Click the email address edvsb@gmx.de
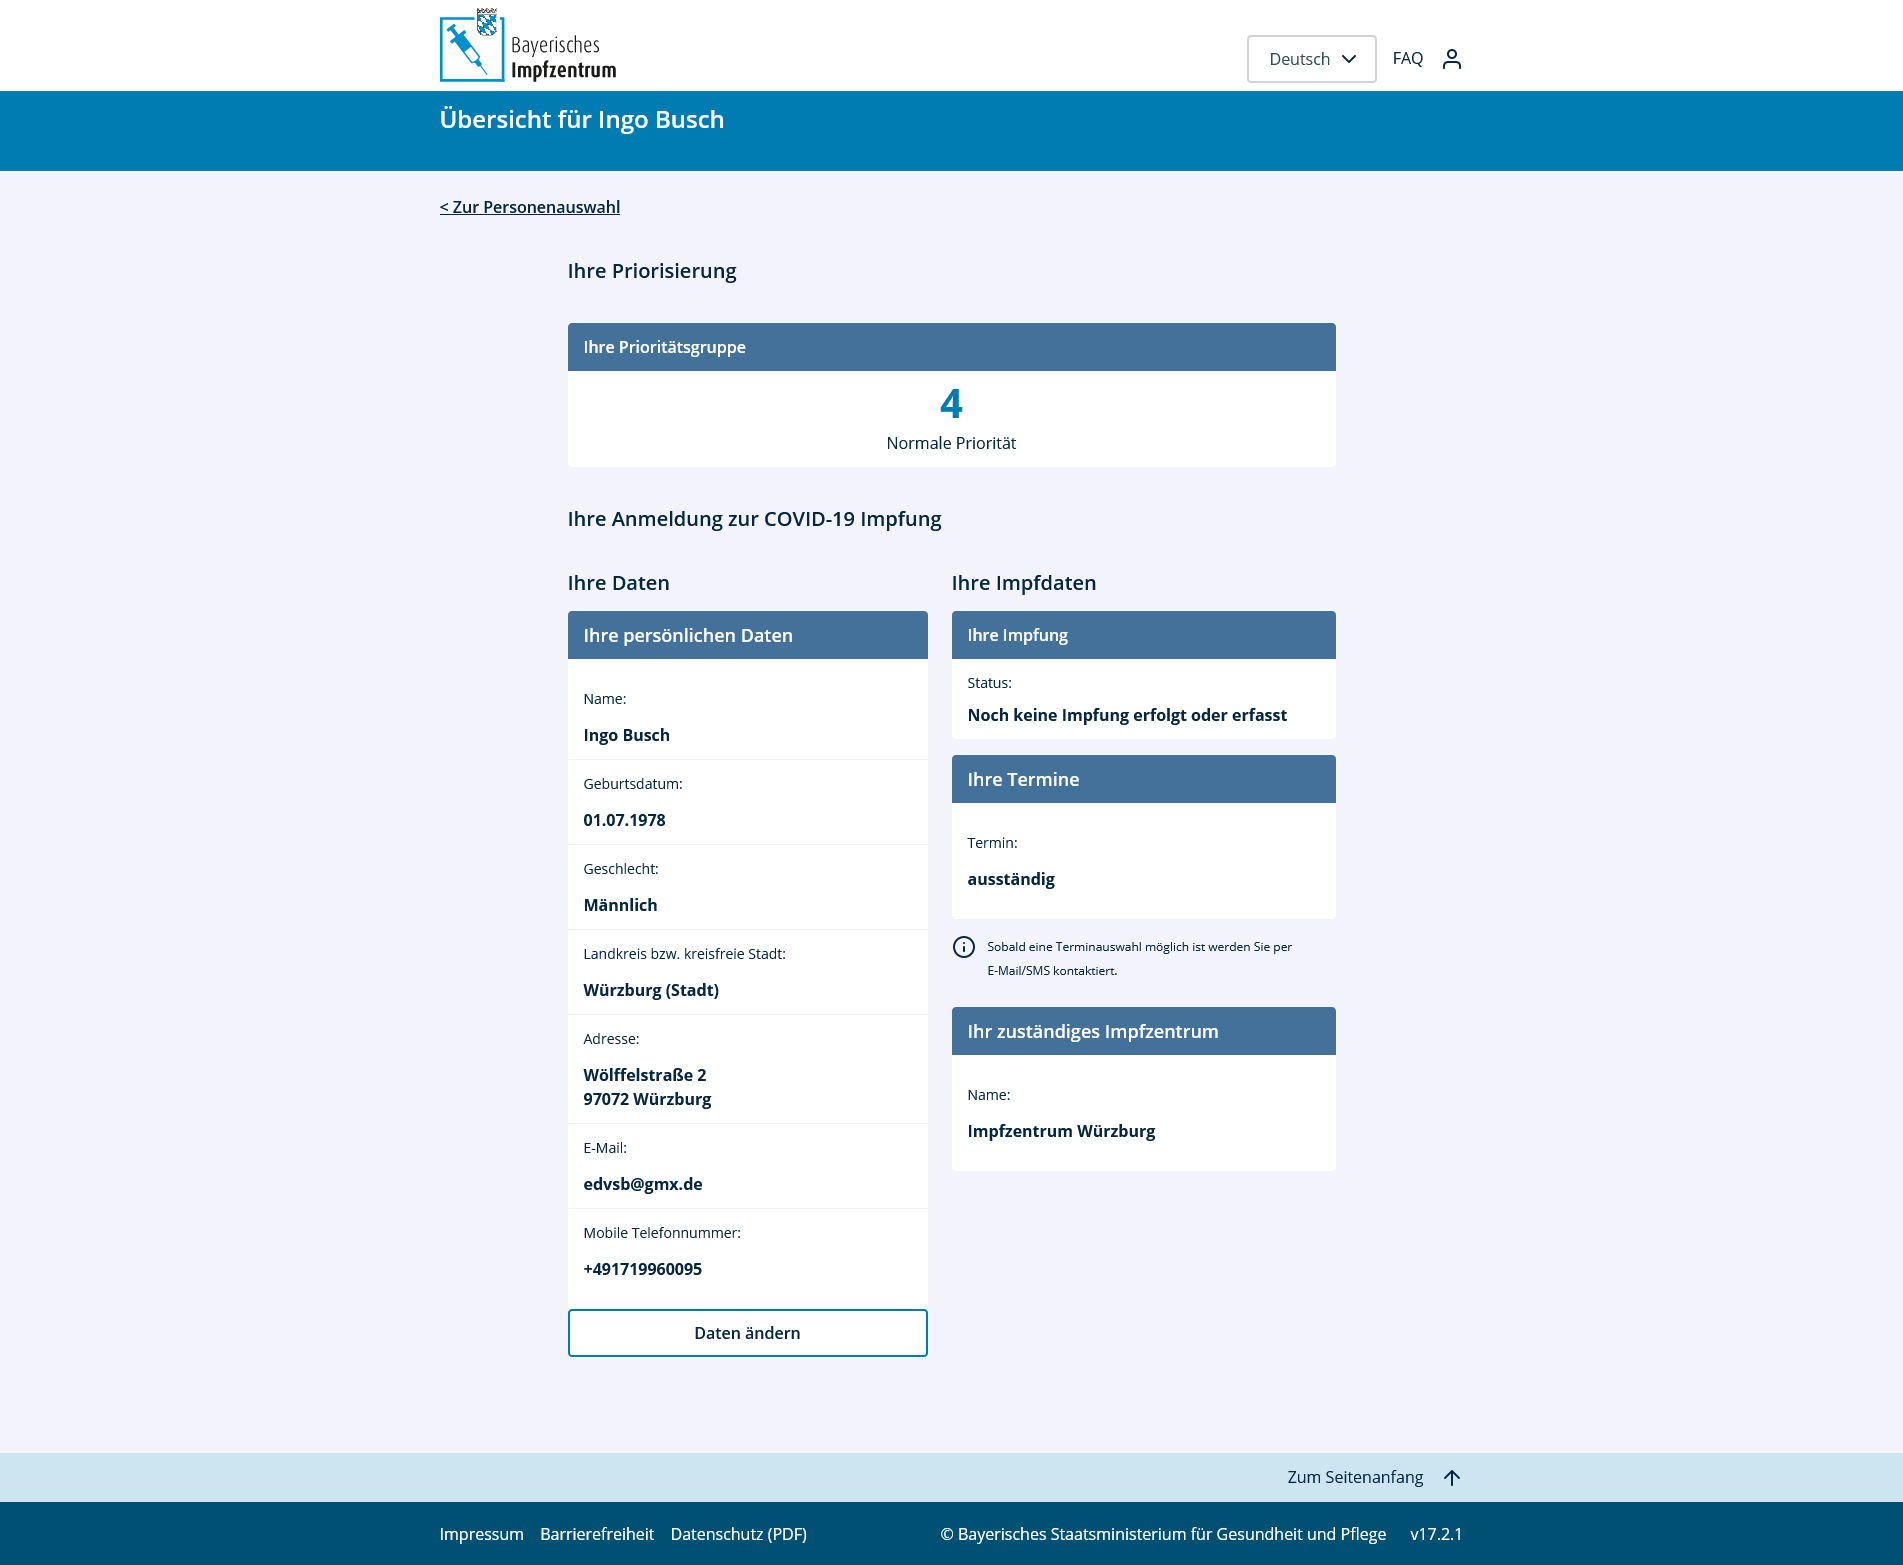The height and width of the screenshot is (1565, 1903). tap(643, 1184)
